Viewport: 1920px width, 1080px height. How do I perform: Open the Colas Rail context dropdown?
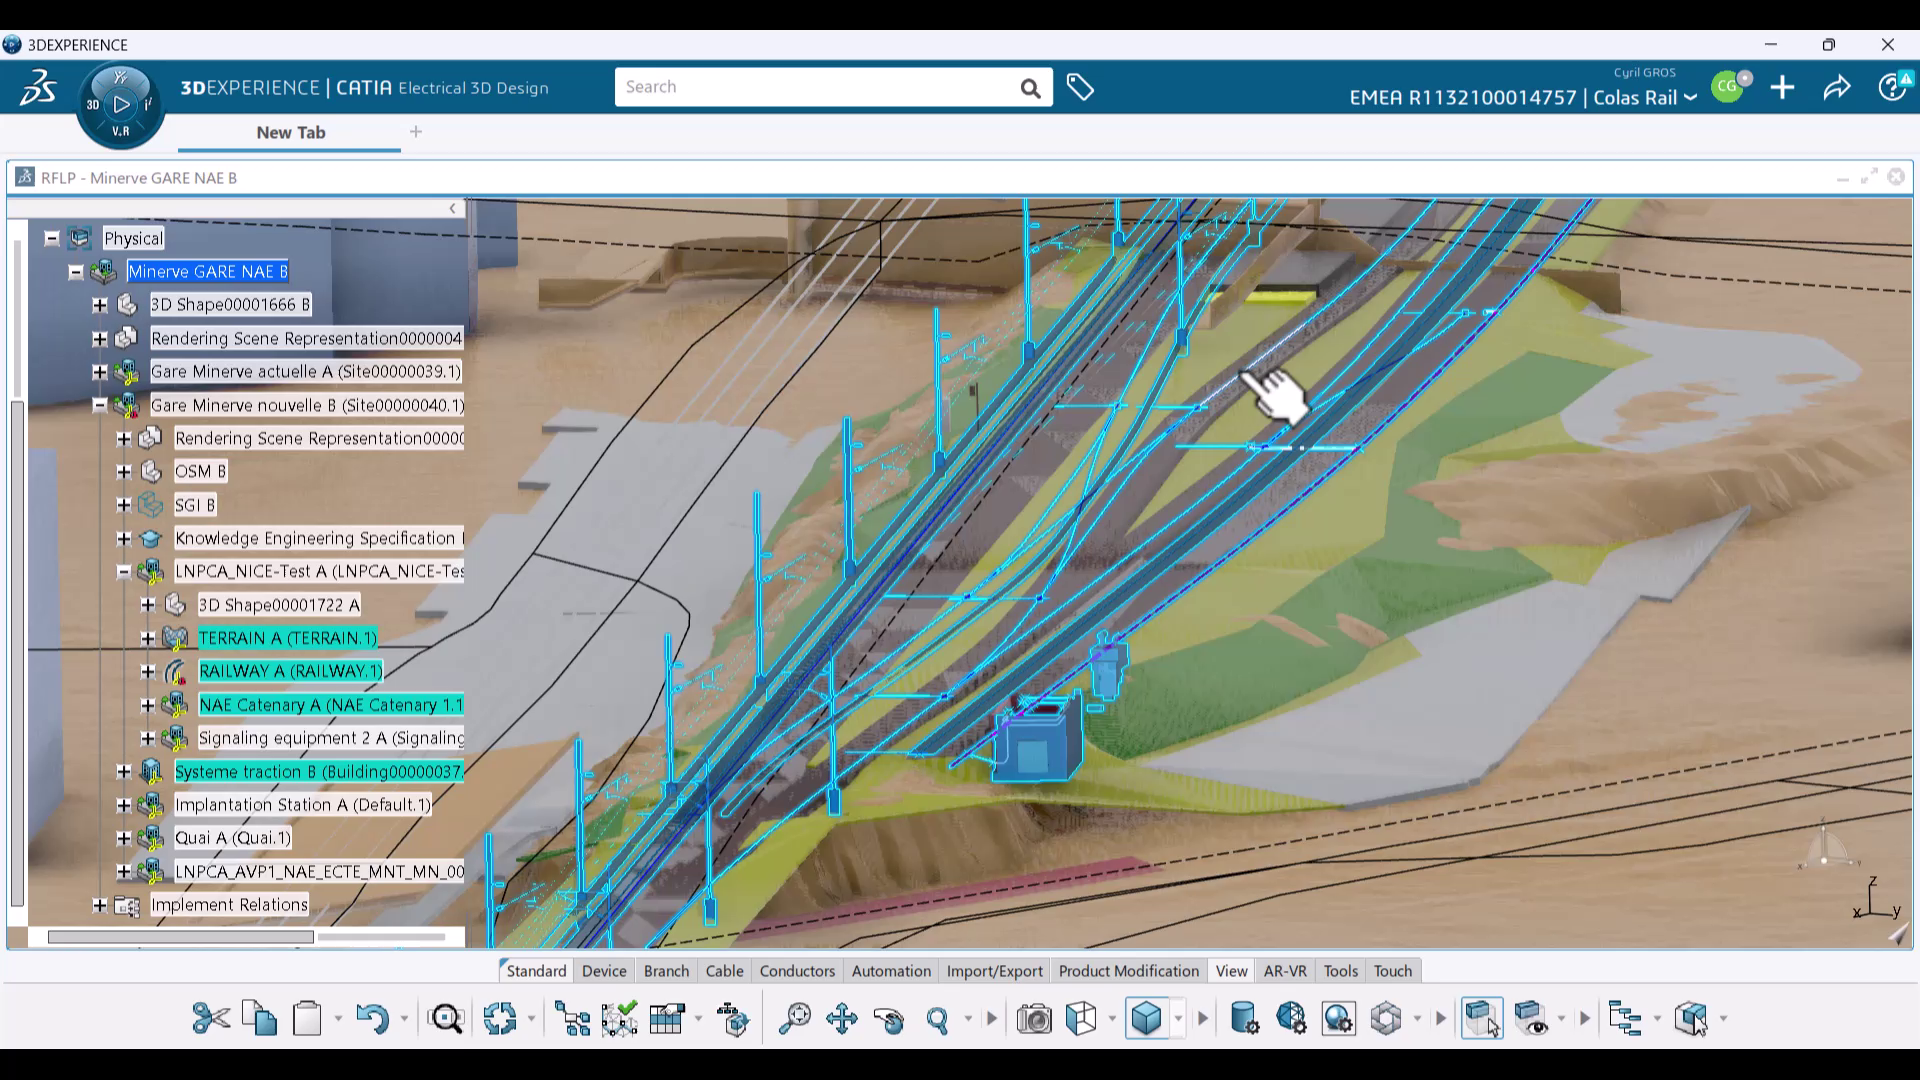pyautogui.click(x=1689, y=98)
